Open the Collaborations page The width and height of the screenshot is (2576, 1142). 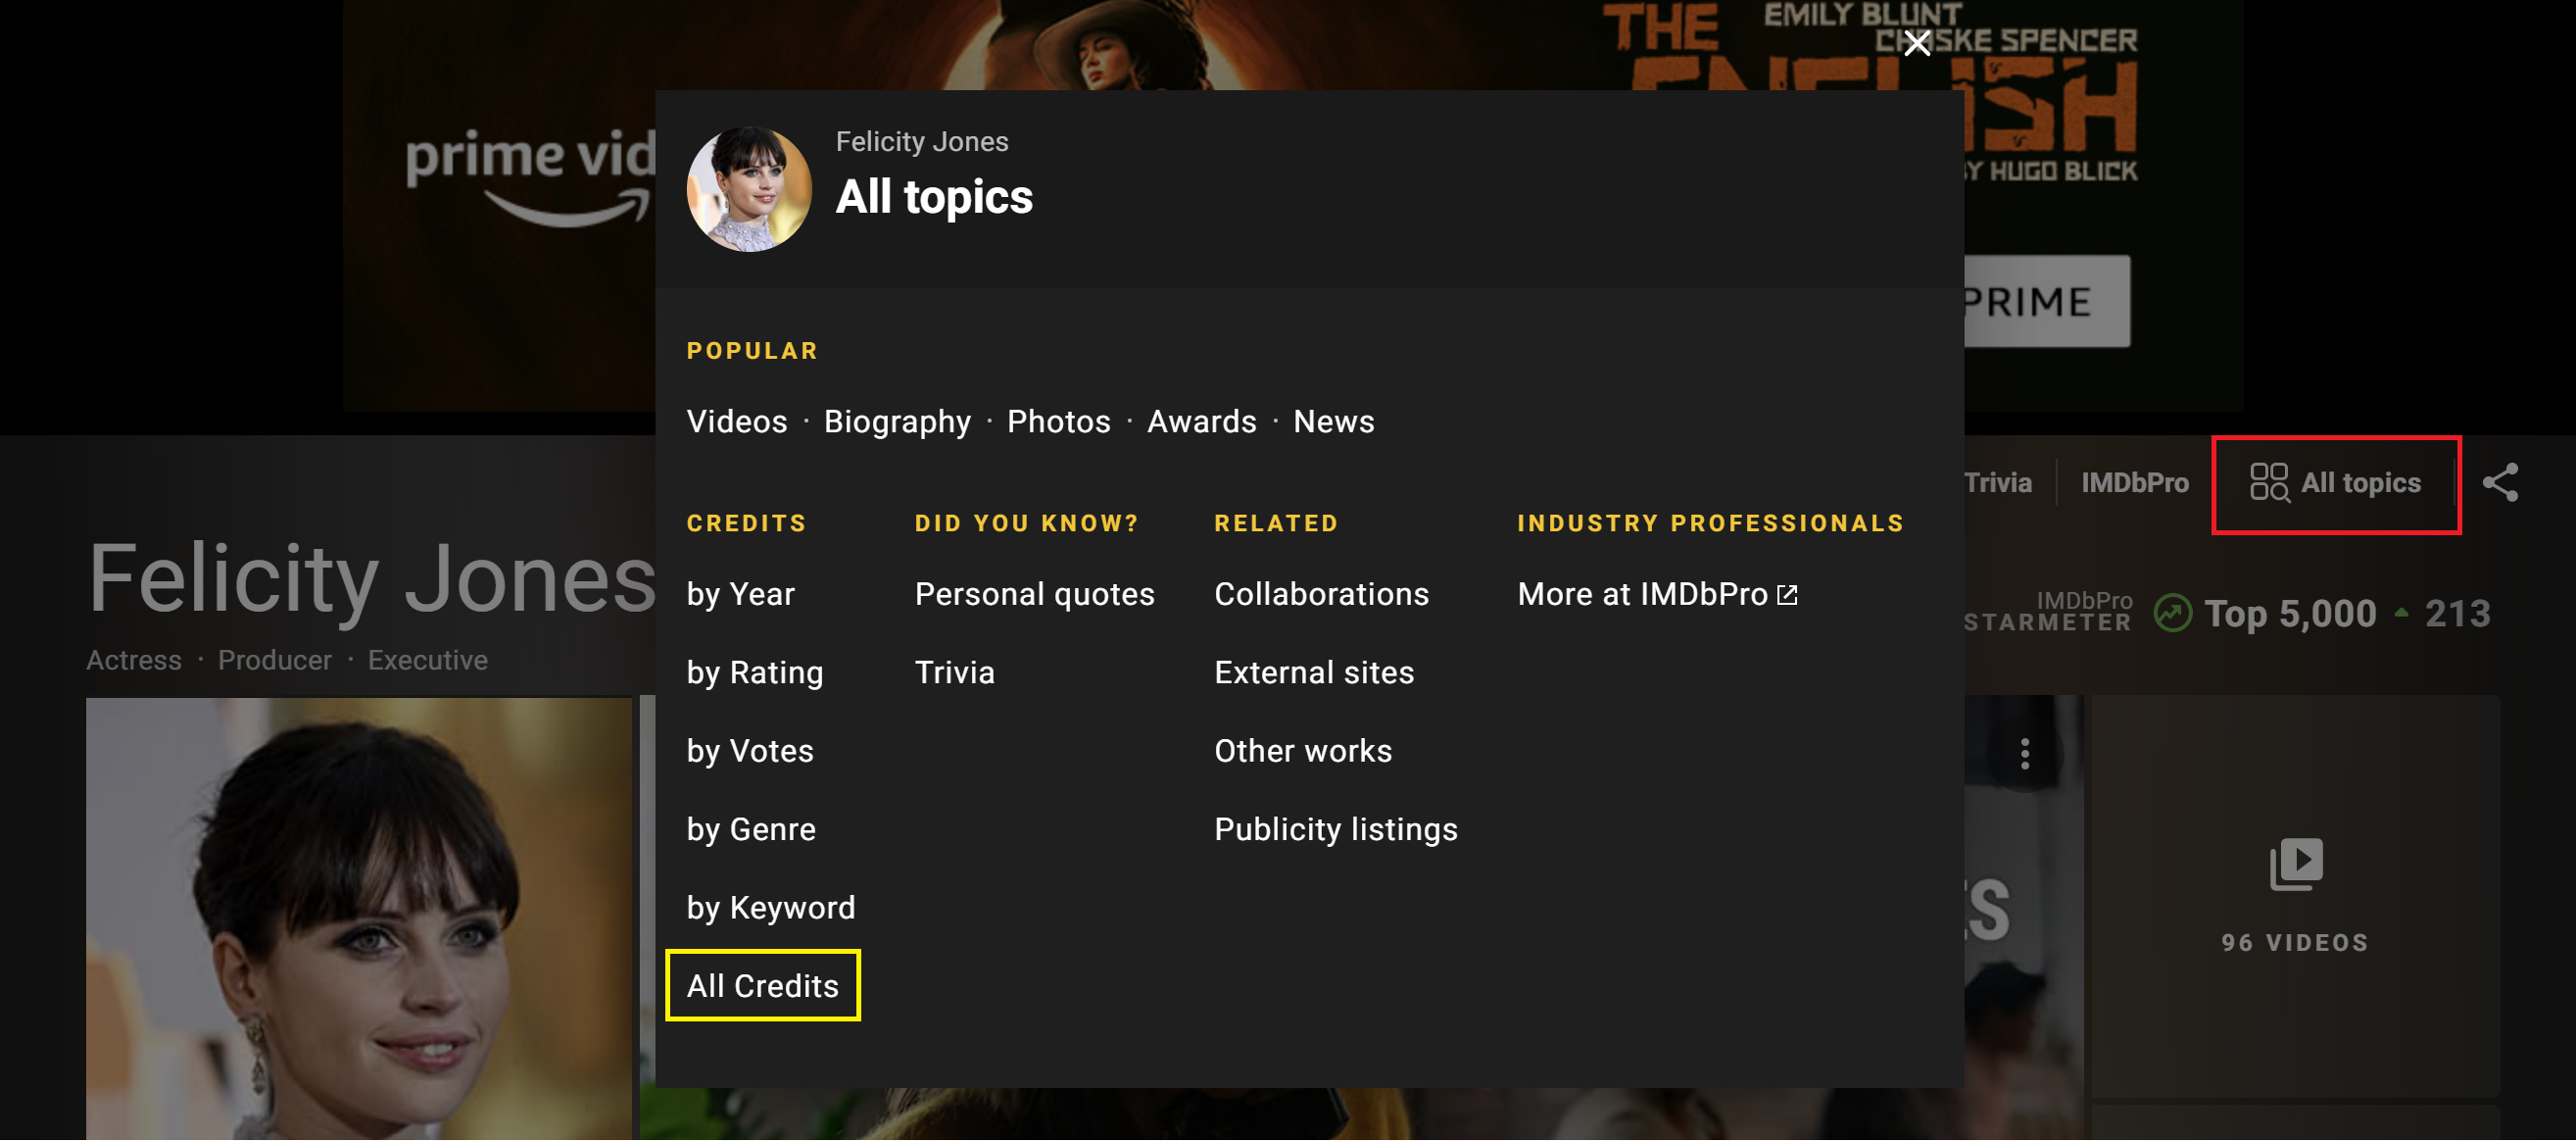coord(1321,592)
